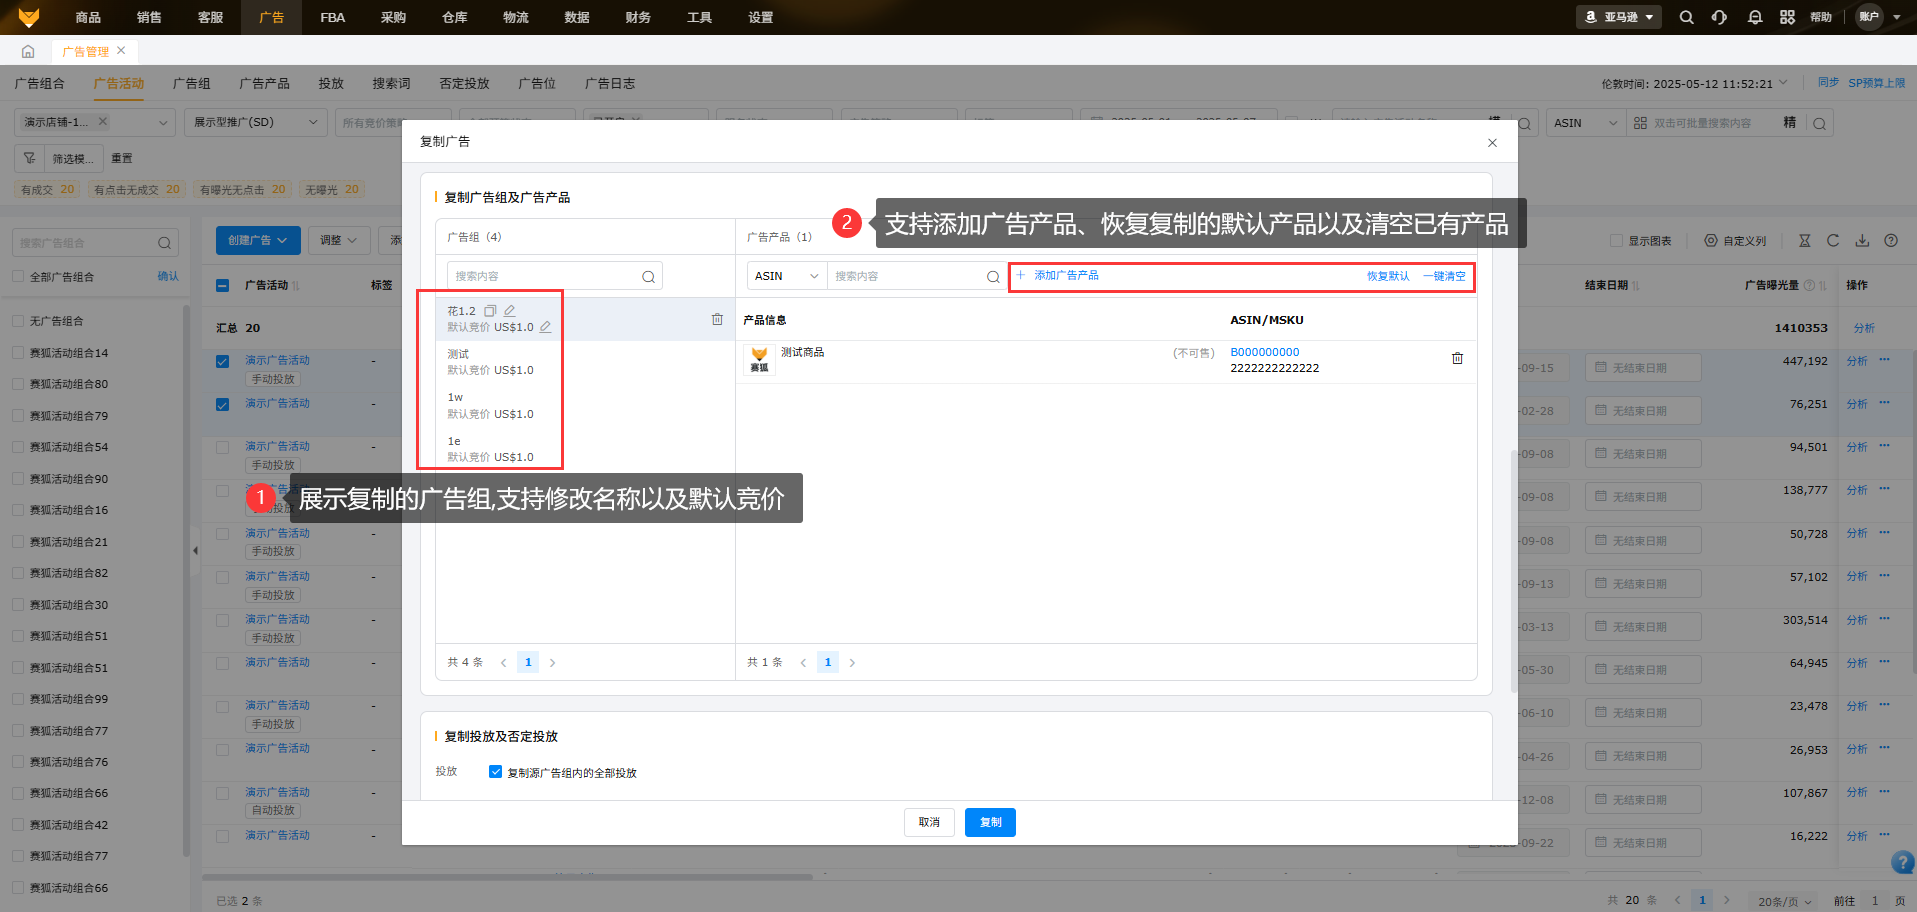
Task: Open the apps grid icon in top bar
Action: click(x=1787, y=17)
